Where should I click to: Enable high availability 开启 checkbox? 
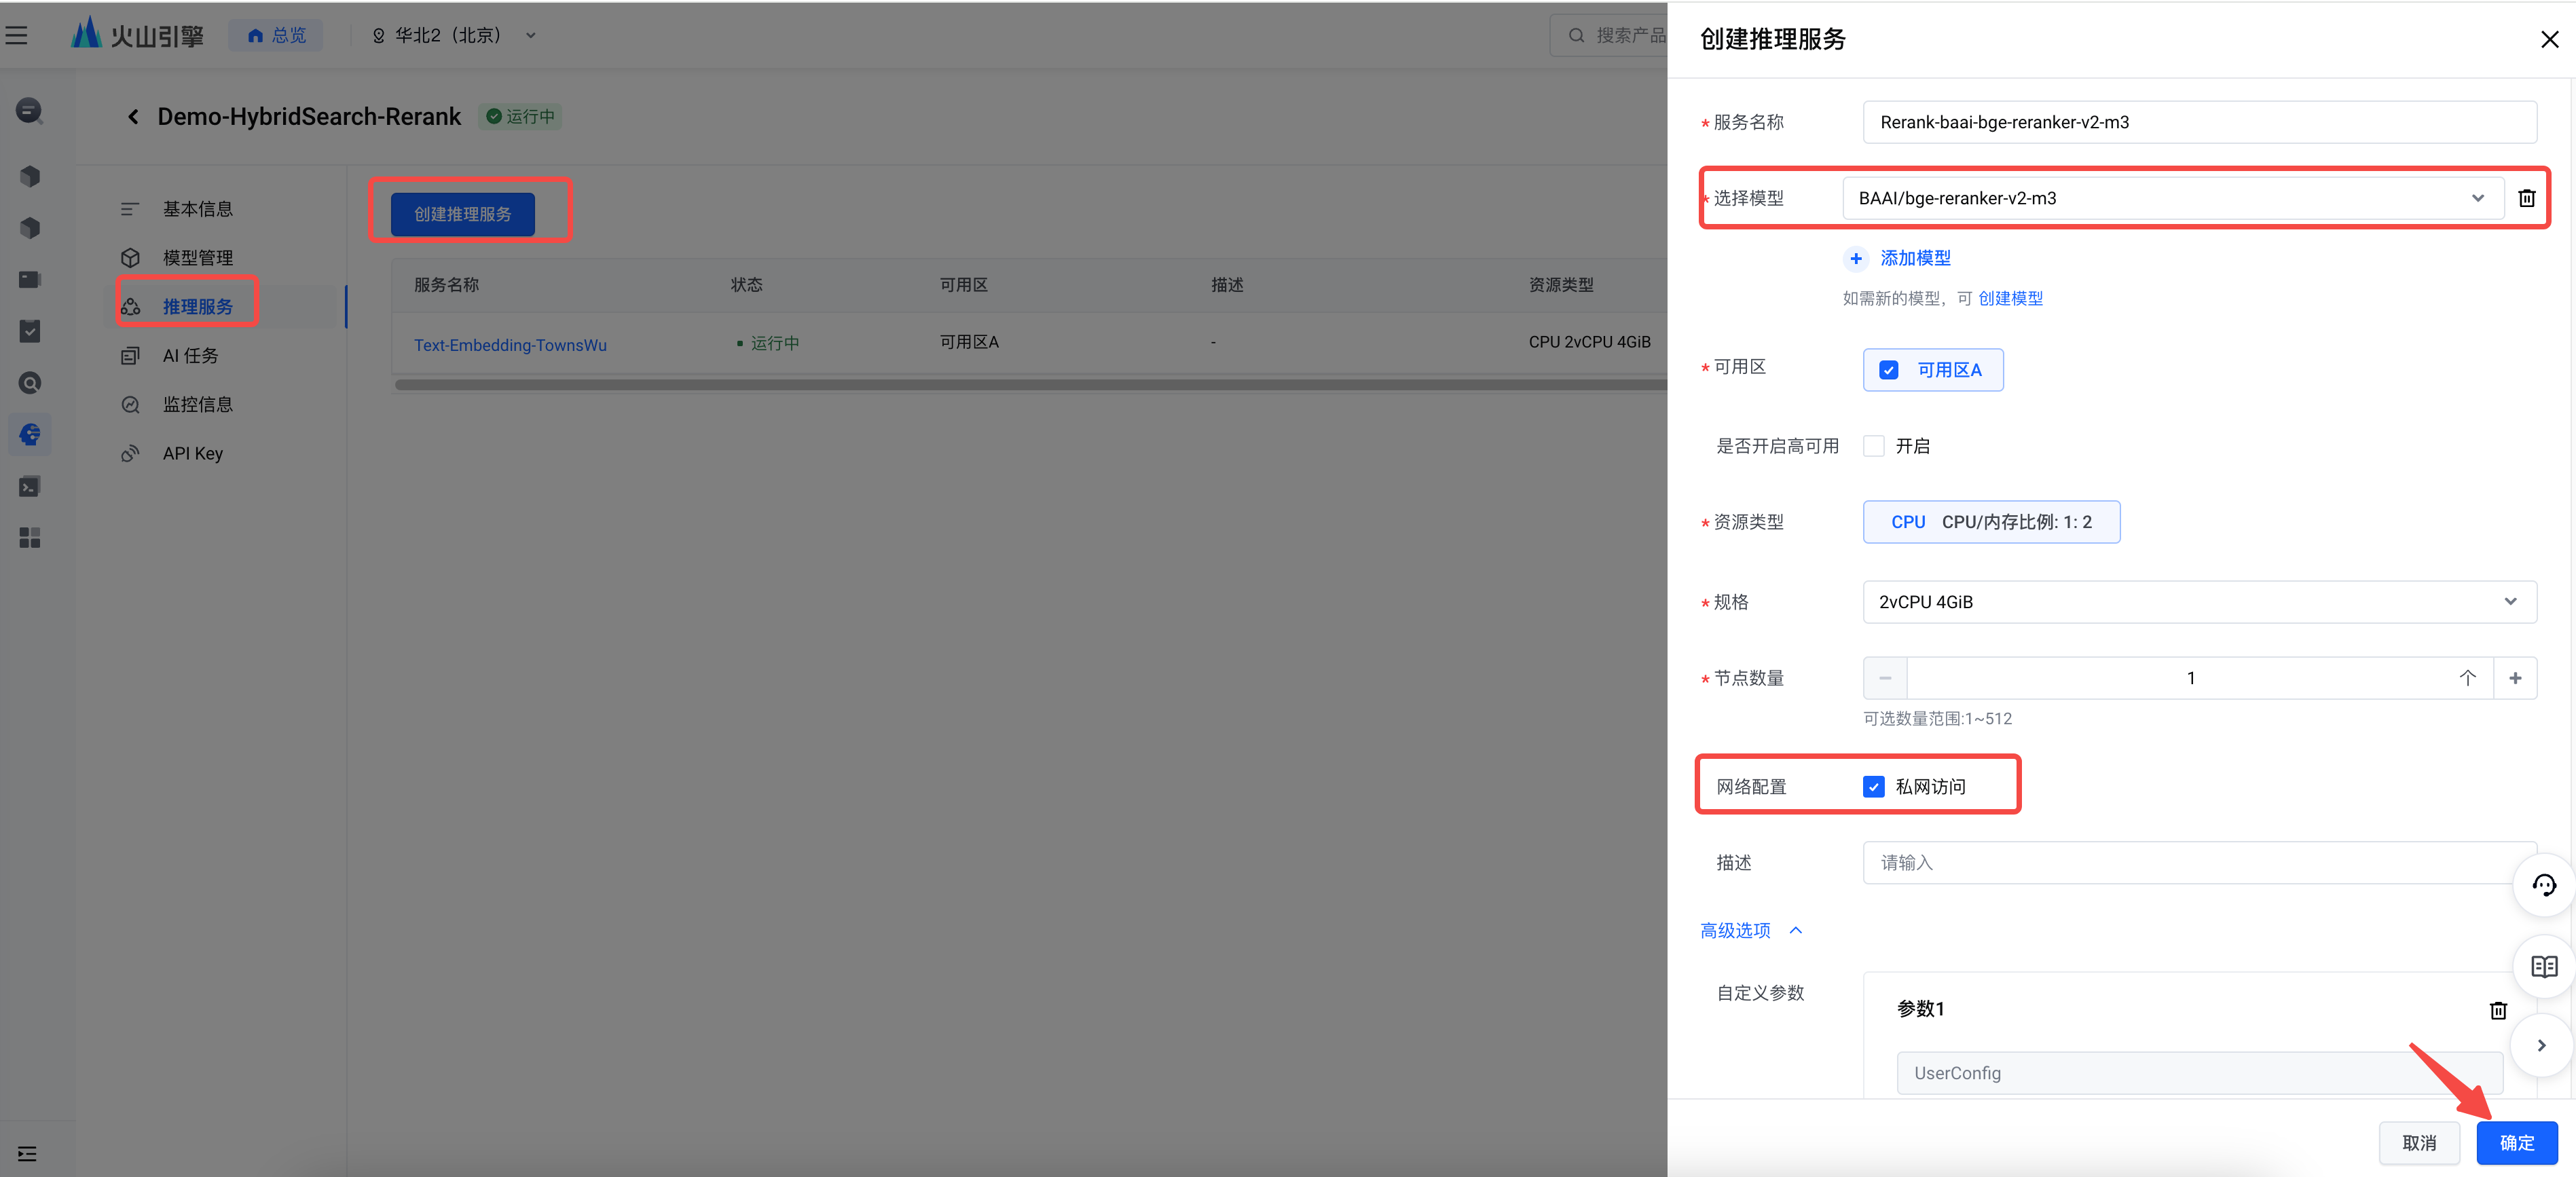[x=1874, y=446]
